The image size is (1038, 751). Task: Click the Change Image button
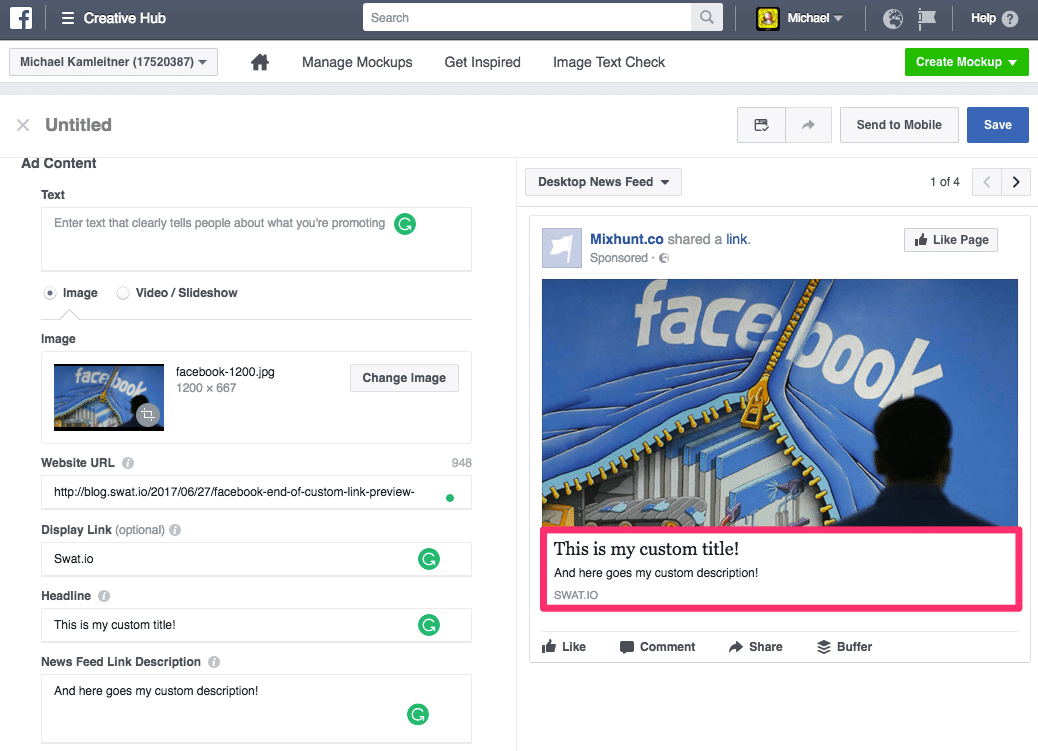[404, 377]
